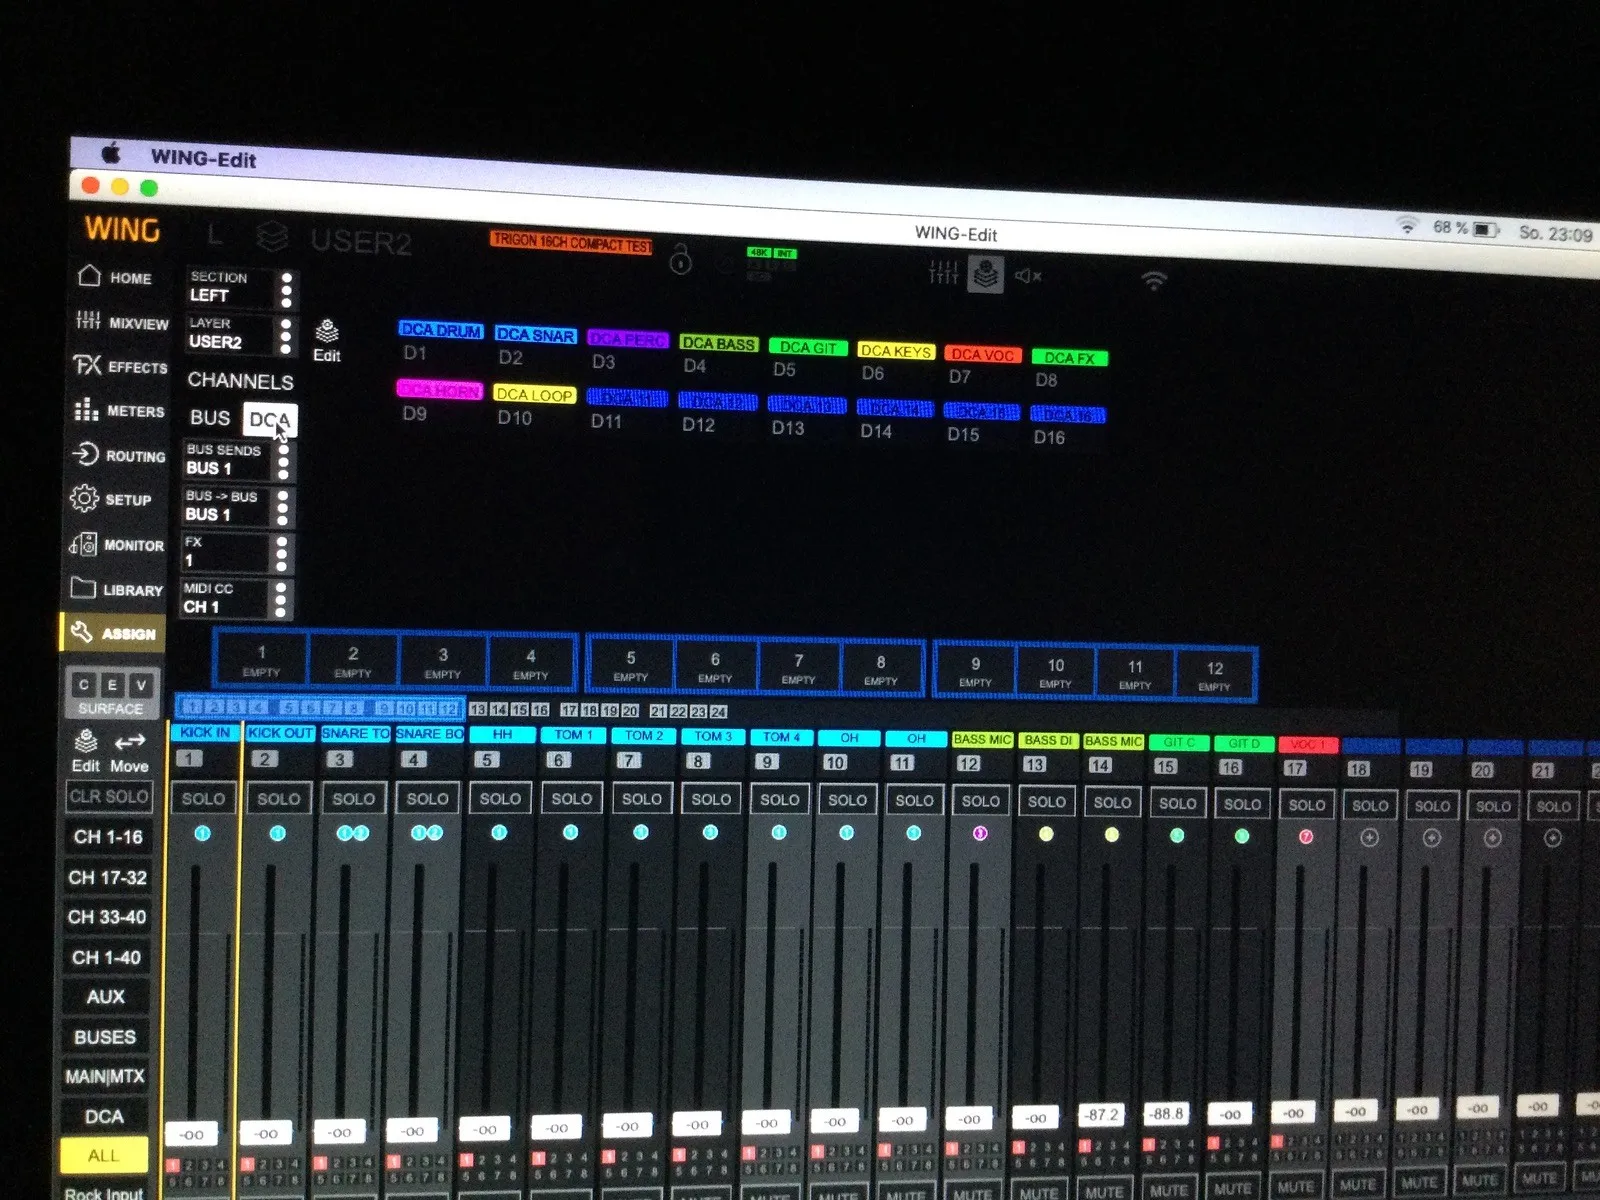Open the MIXVIEW faders icon
1600x1200 pixels.
88,321
